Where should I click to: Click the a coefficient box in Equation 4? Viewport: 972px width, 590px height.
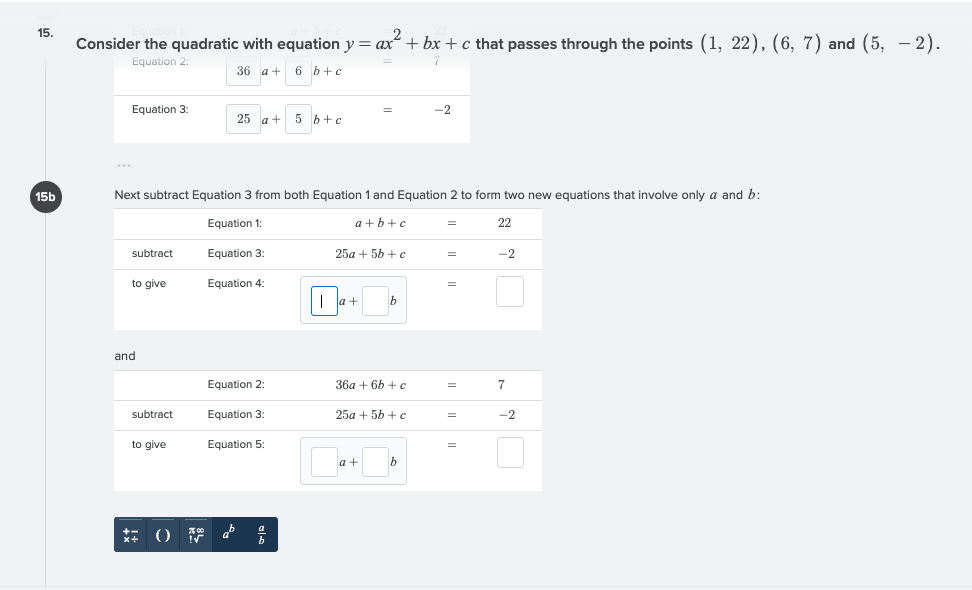(322, 299)
